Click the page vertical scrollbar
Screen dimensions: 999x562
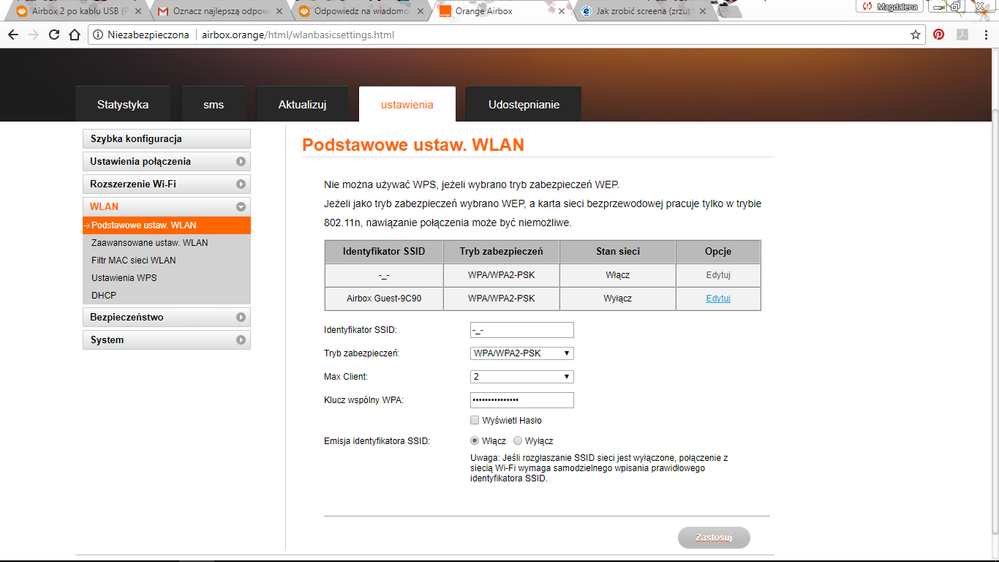[995, 322]
